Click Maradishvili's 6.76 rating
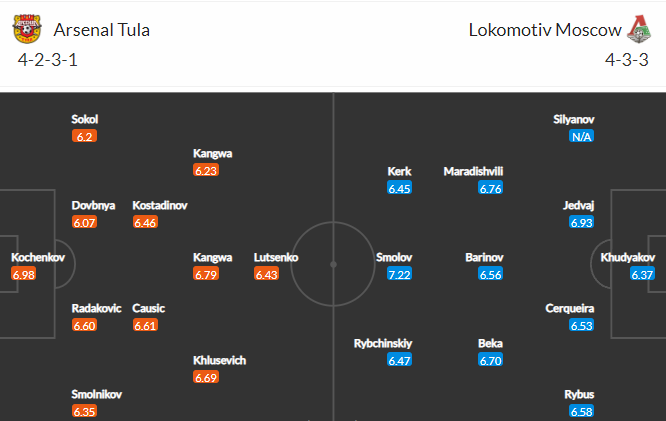The height and width of the screenshot is (421, 666). click(491, 188)
